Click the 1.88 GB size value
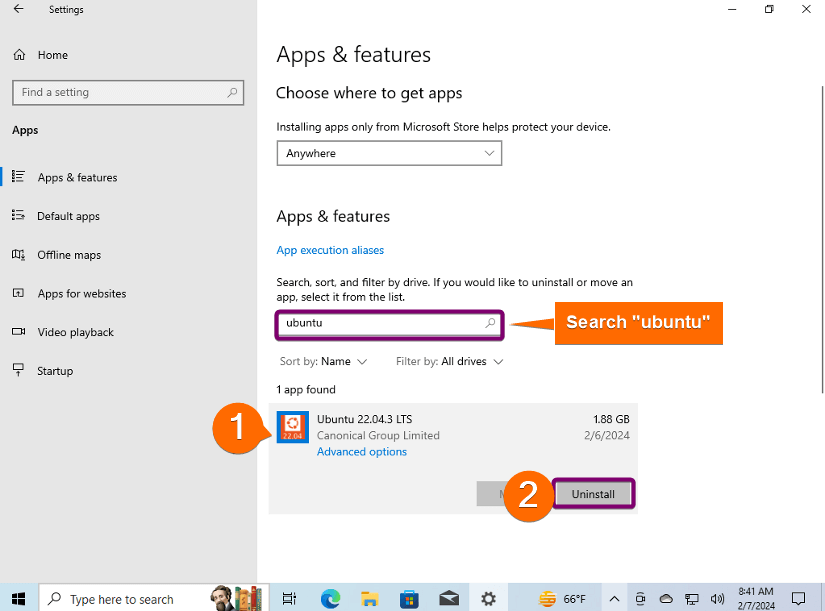The width and height of the screenshot is (825, 611). [611, 419]
